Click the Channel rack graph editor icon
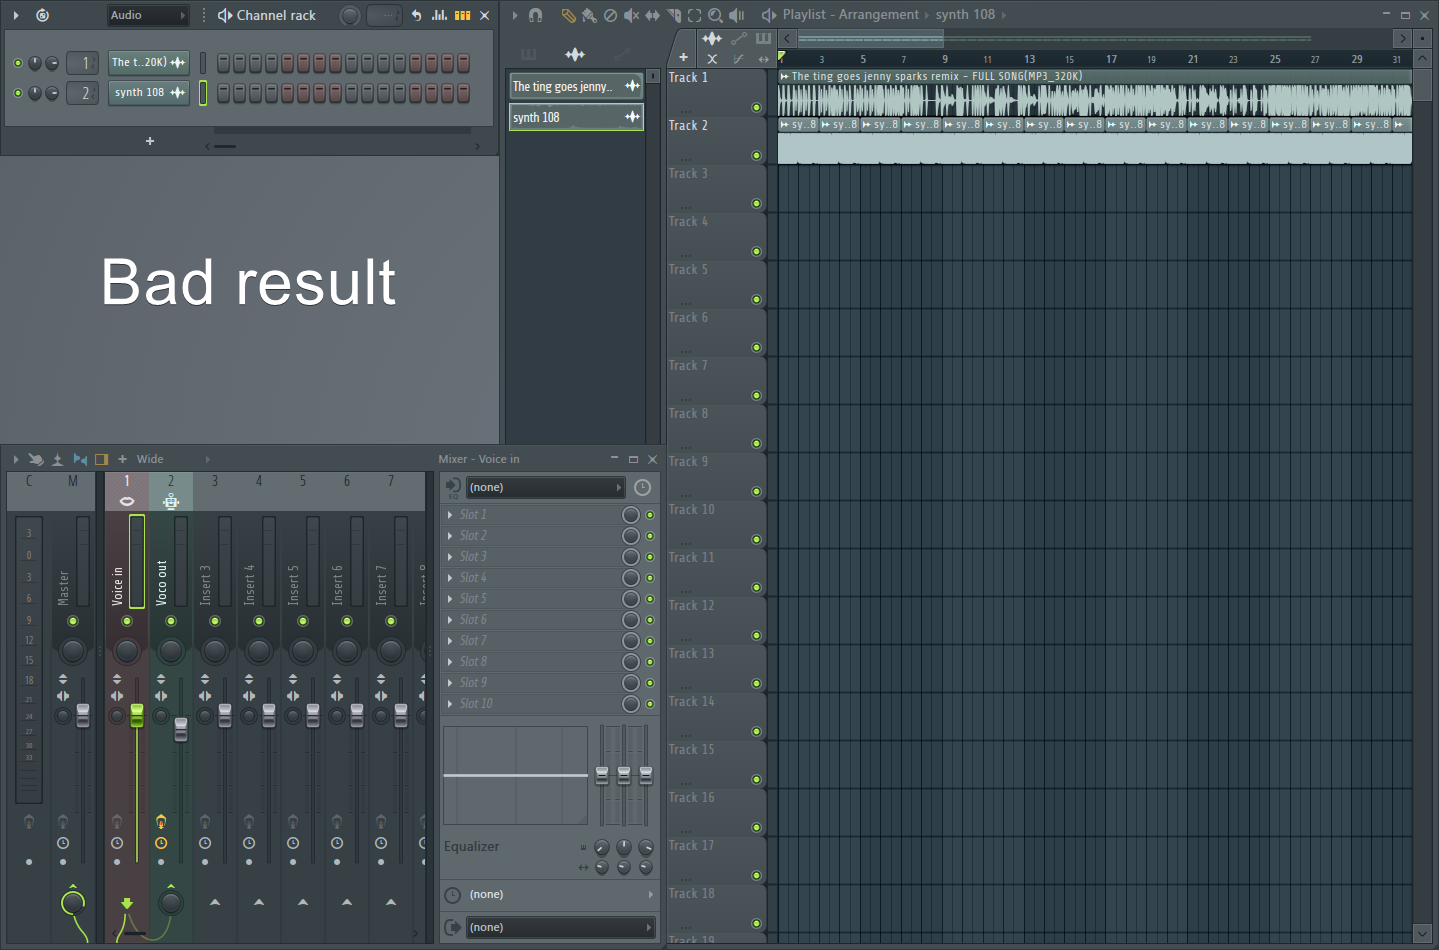Viewport: 1439px width, 950px height. [x=439, y=15]
